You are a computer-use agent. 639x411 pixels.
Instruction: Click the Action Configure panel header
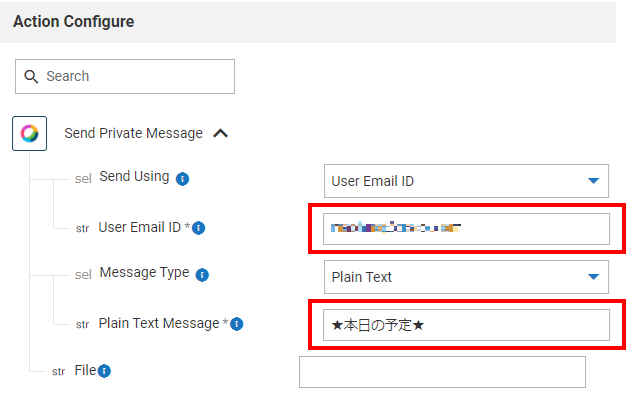pos(73,21)
